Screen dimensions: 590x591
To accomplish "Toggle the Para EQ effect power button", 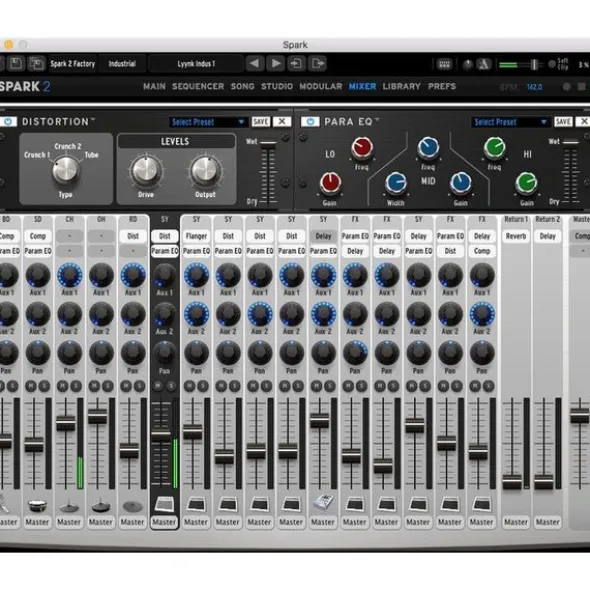I will [x=310, y=121].
